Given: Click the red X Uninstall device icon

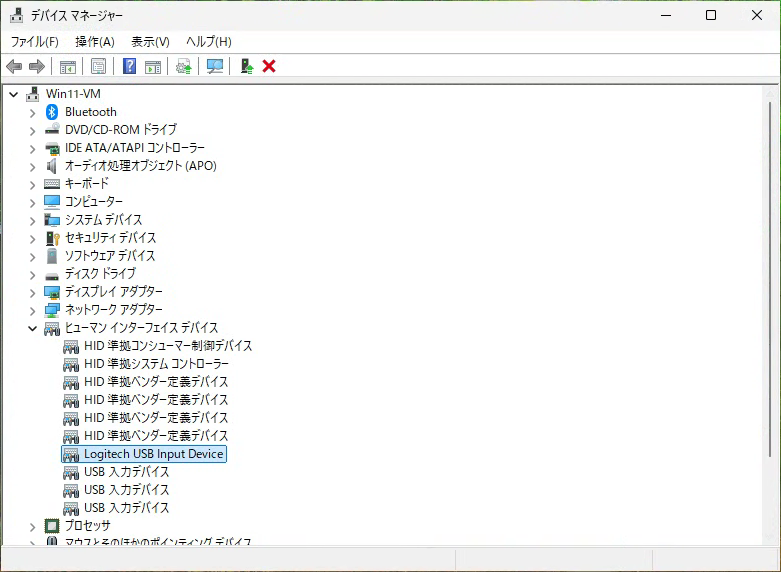Looking at the screenshot, I should [269, 66].
